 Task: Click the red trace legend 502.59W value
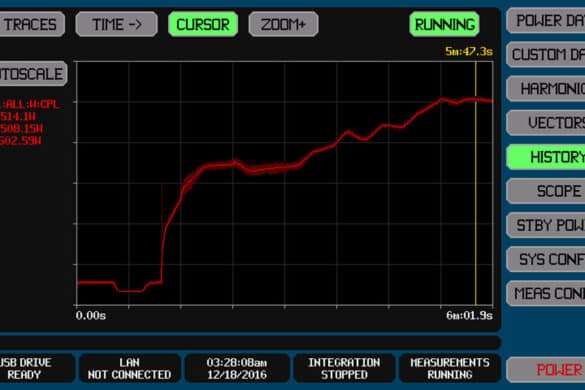(21, 141)
